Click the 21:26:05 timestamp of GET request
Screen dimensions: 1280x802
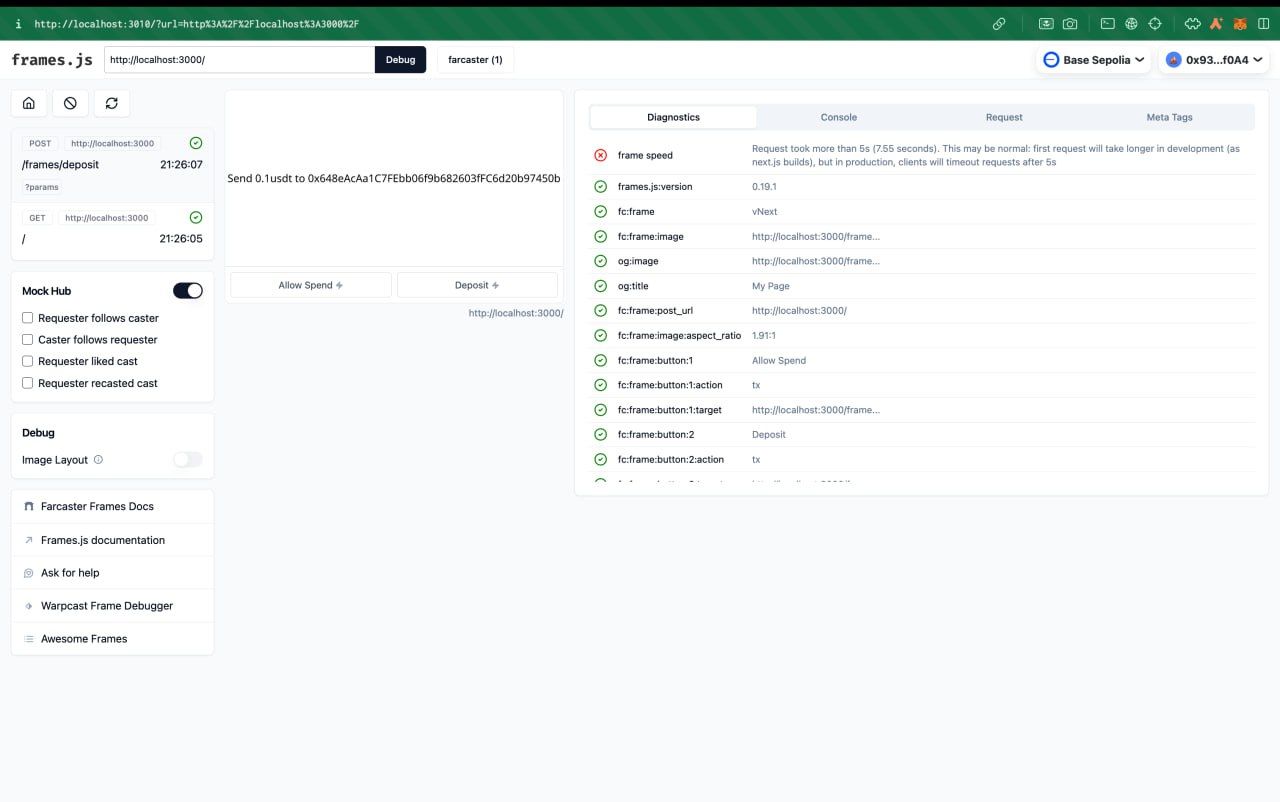point(181,239)
